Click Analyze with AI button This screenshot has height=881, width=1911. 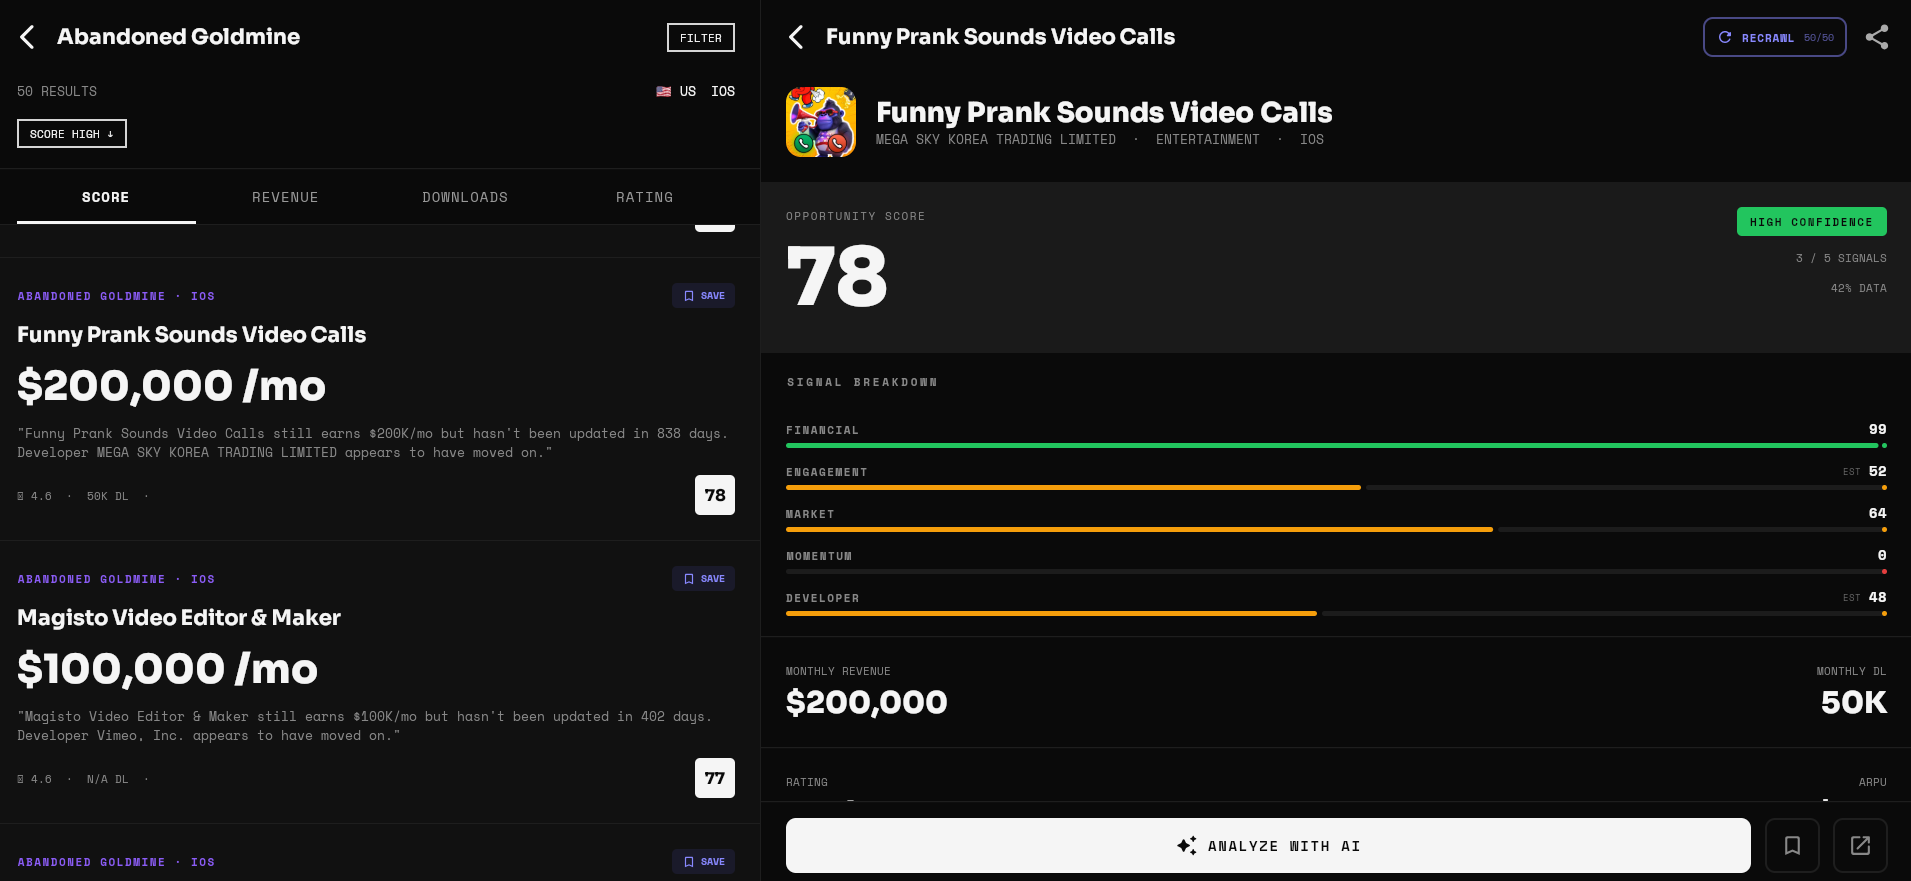coord(1268,846)
